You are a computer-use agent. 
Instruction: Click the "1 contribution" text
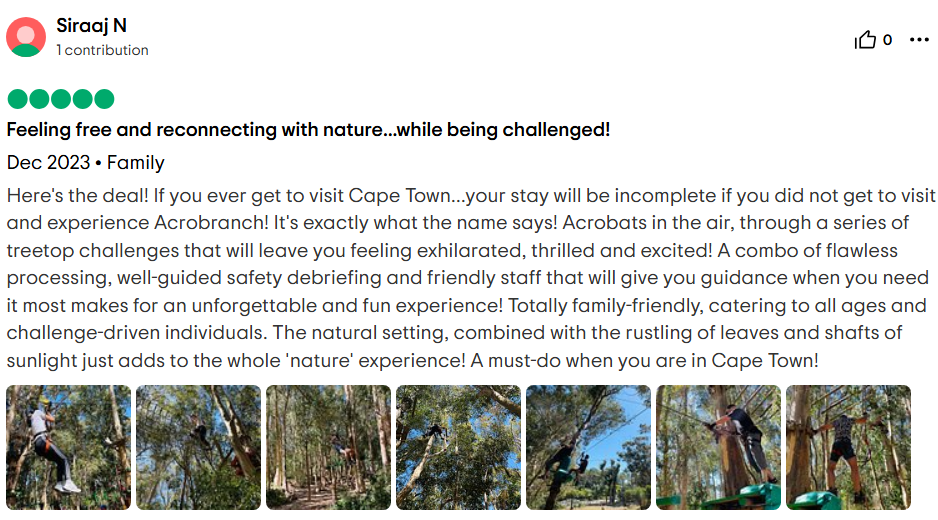click(x=102, y=50)
